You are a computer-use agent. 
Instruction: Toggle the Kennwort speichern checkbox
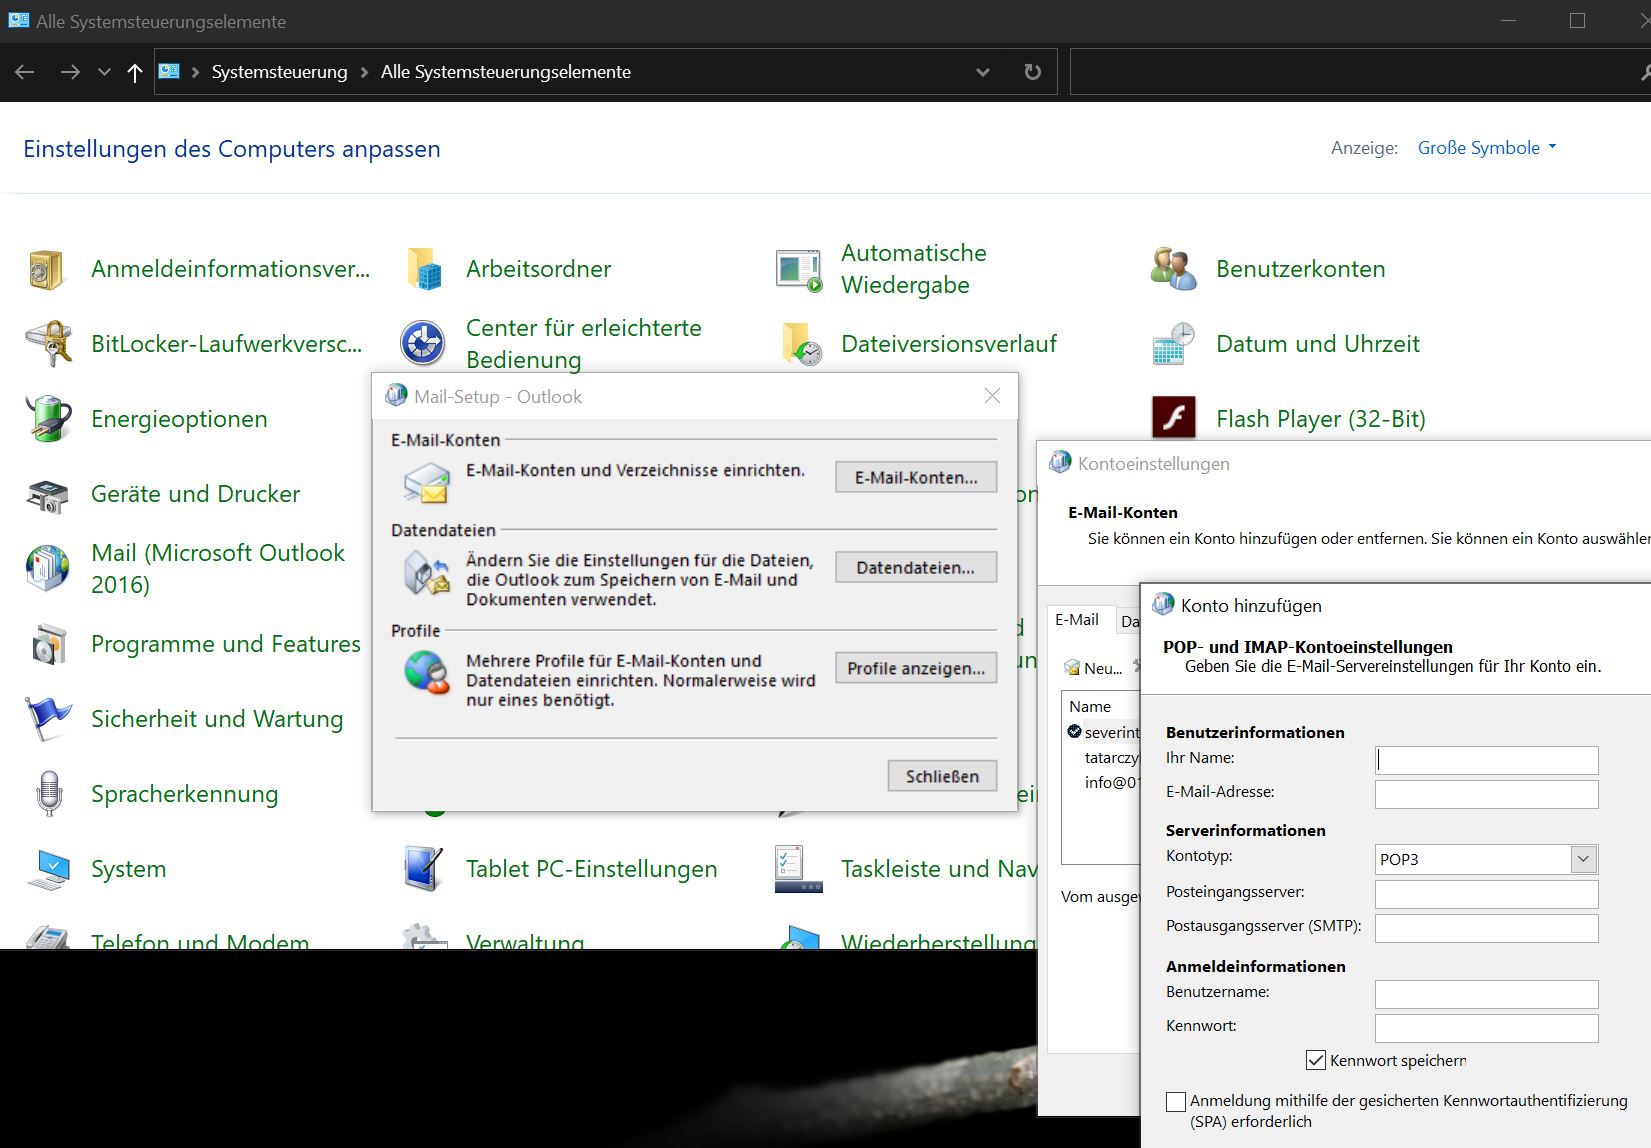[x=1316, y=1060]
